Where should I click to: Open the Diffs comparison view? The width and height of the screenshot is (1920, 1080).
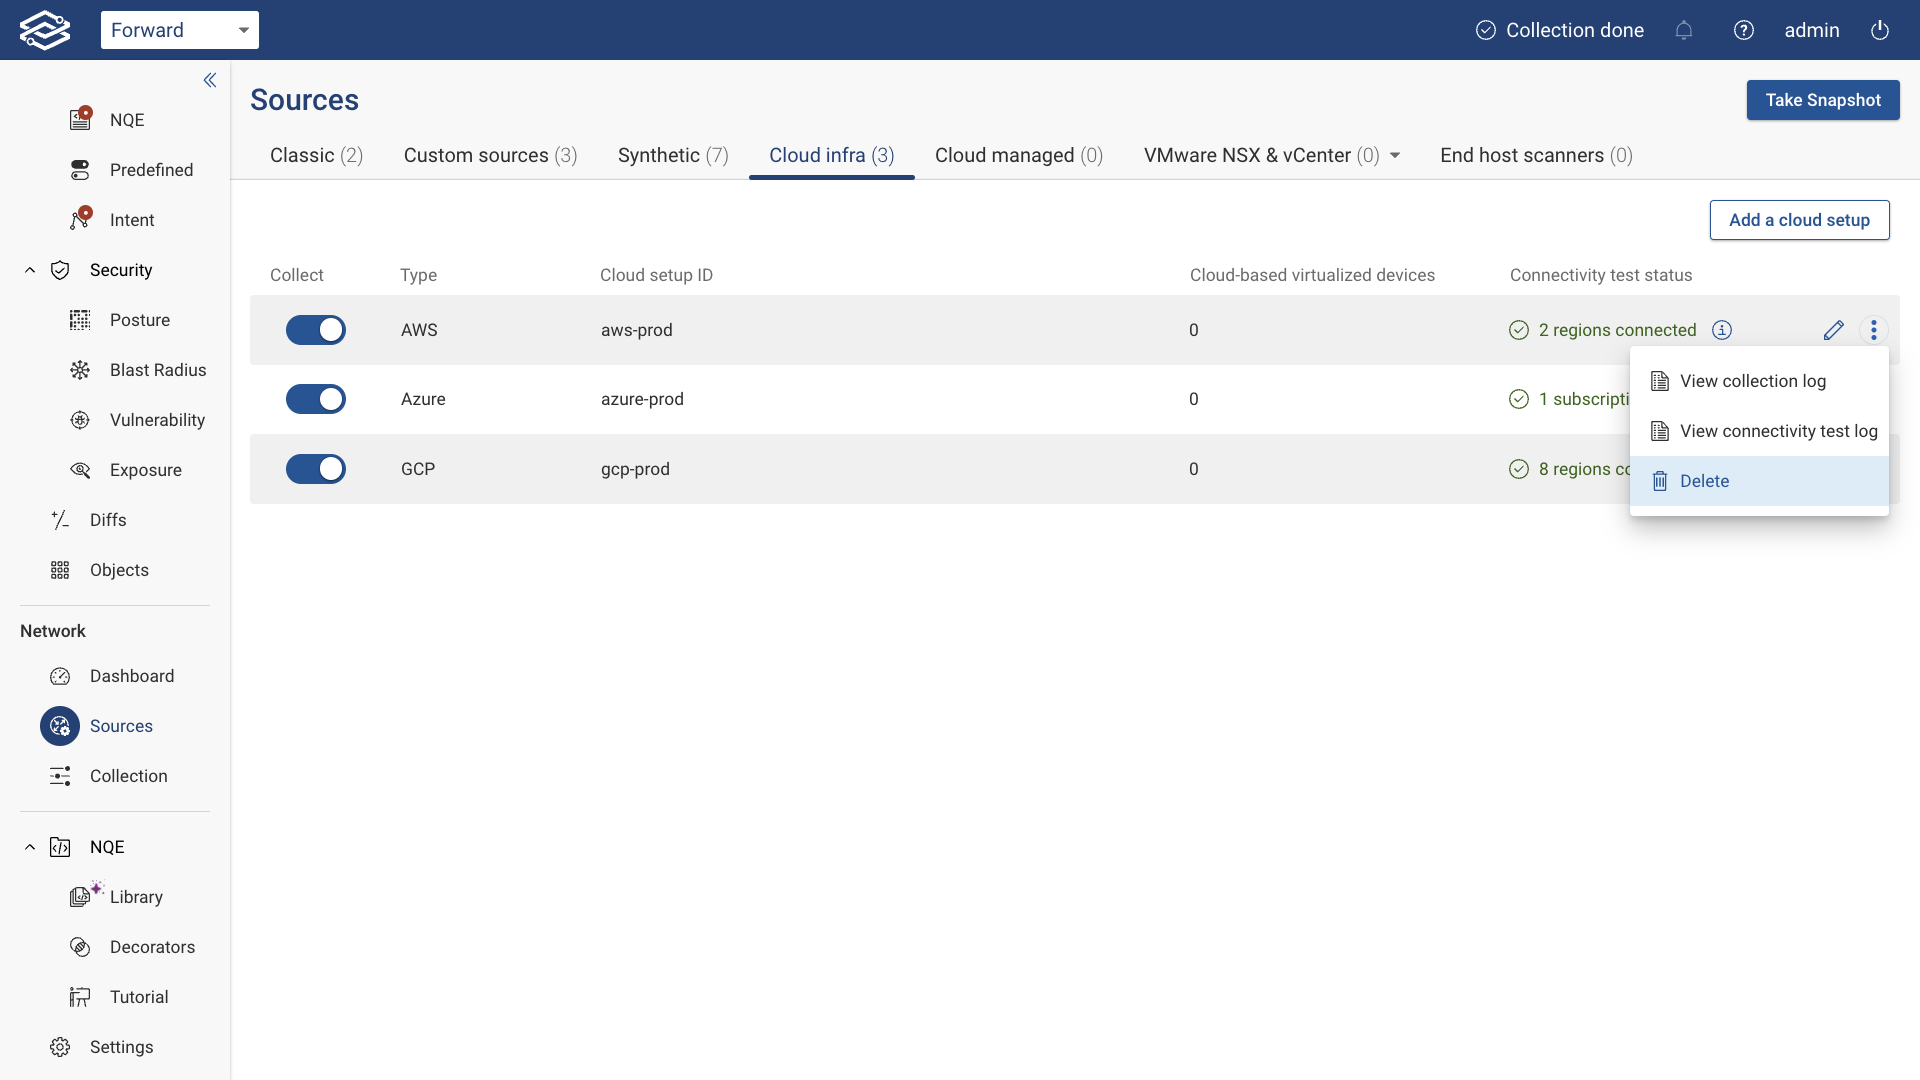coord(60,520)
